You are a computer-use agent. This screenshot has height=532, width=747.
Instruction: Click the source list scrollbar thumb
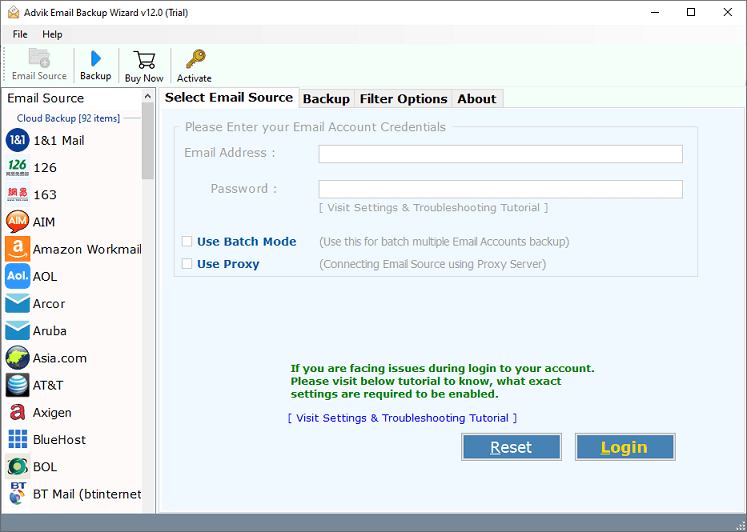pos(148,141)
